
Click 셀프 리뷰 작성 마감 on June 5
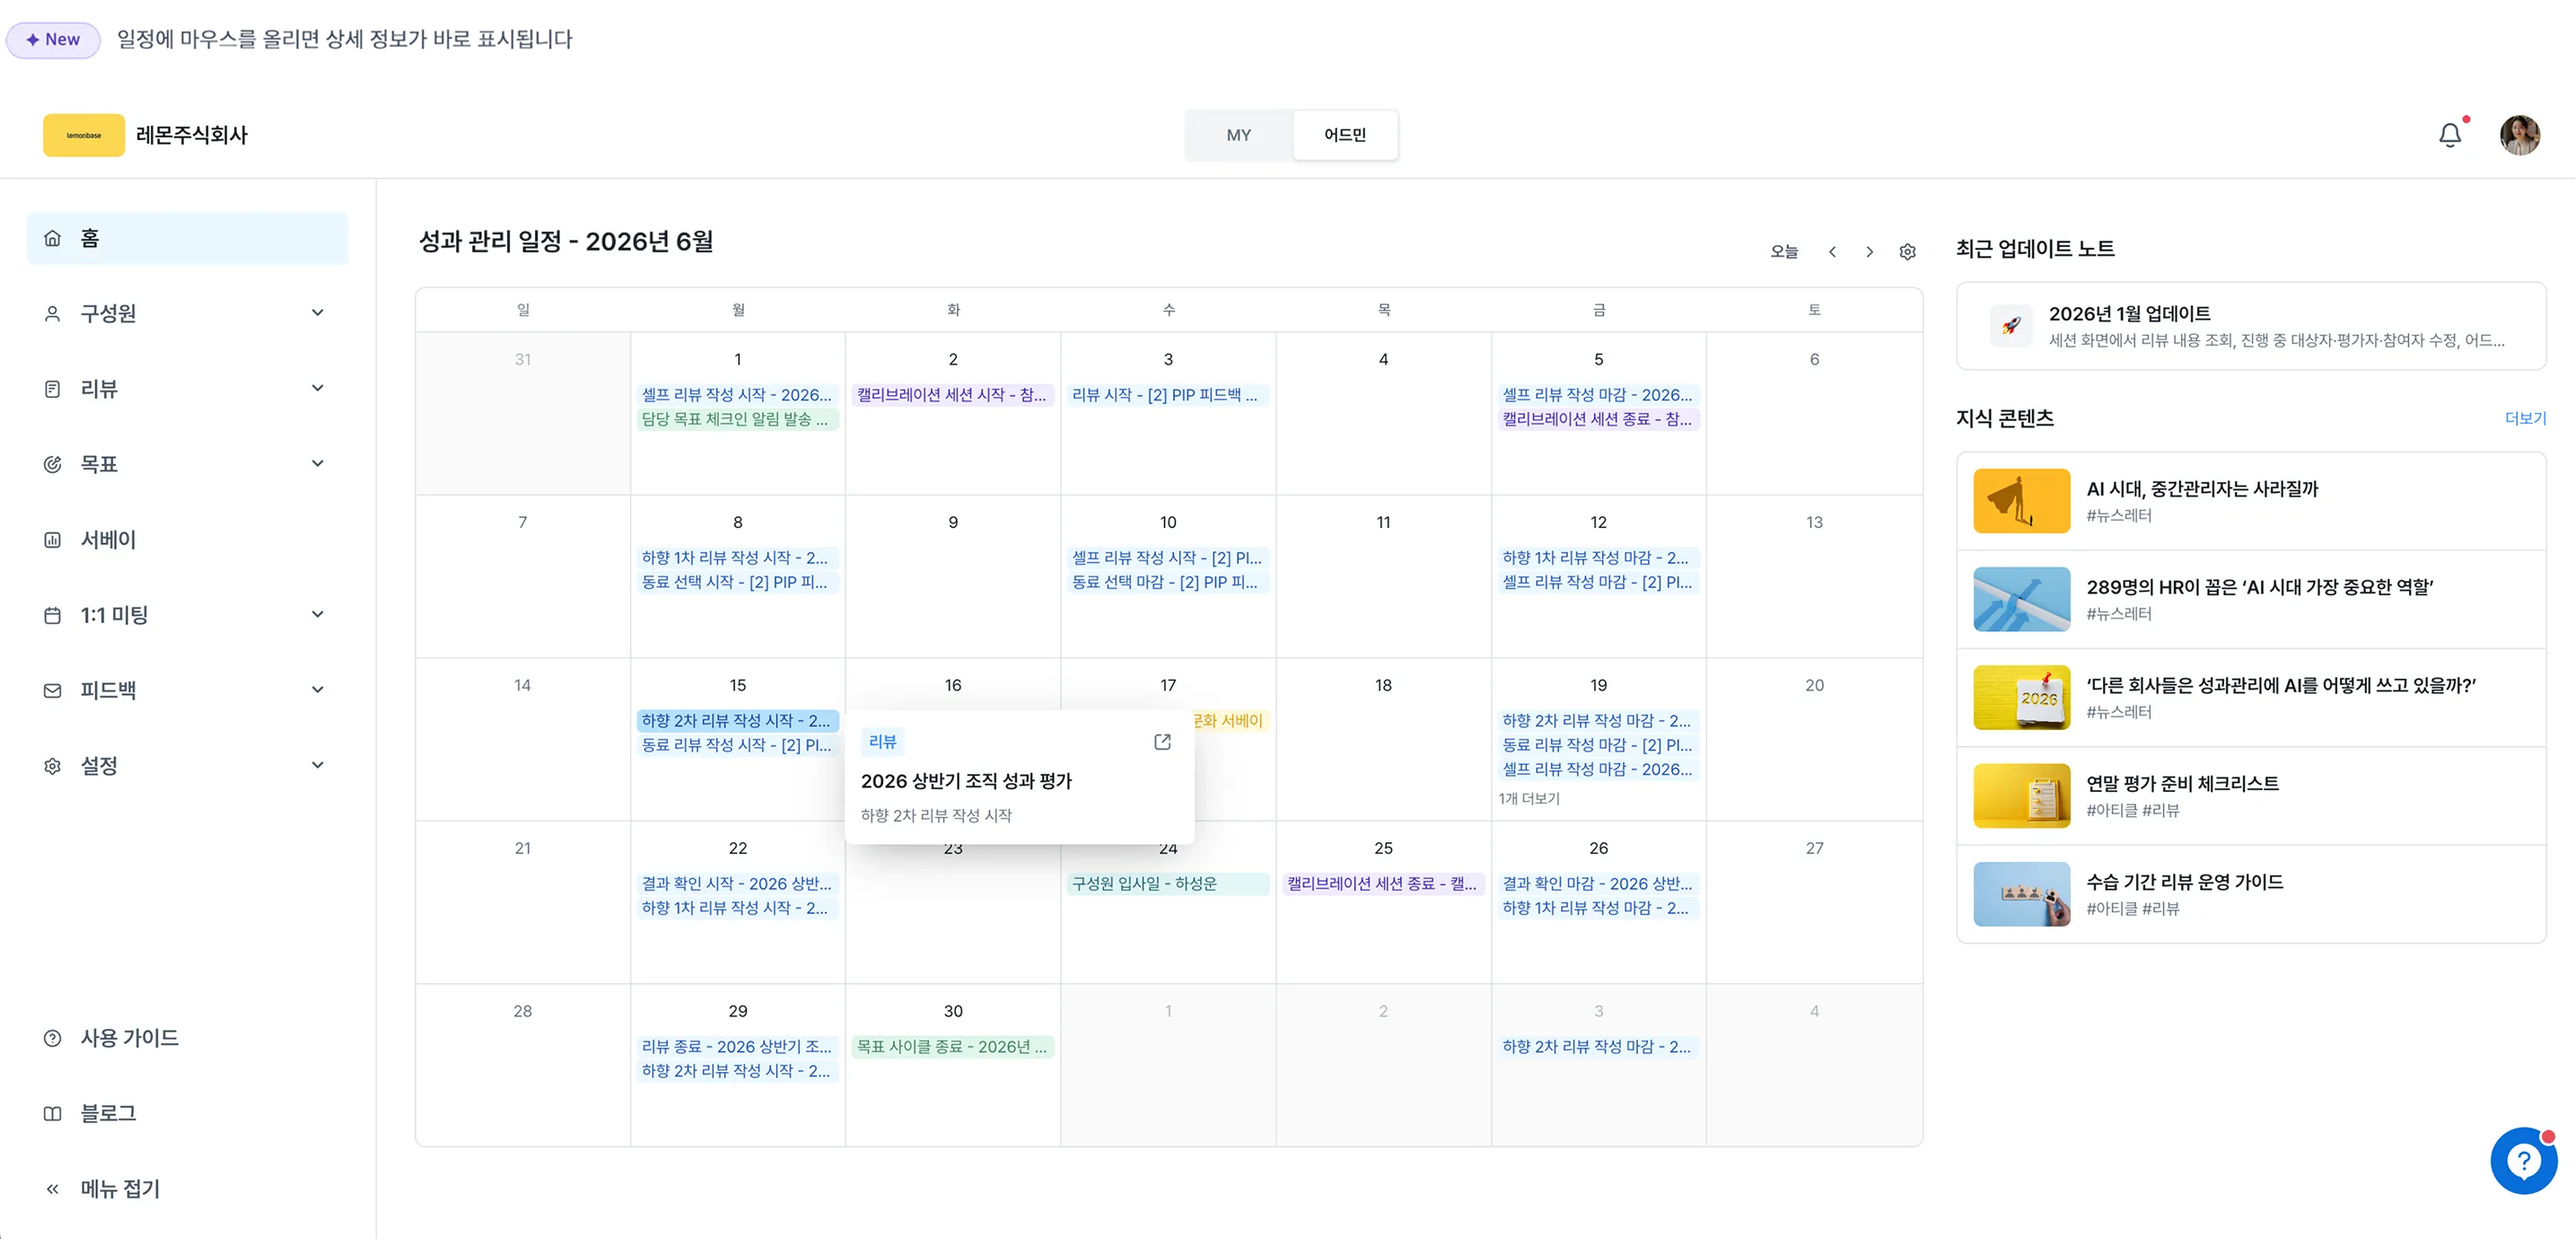coord(1598,395)
